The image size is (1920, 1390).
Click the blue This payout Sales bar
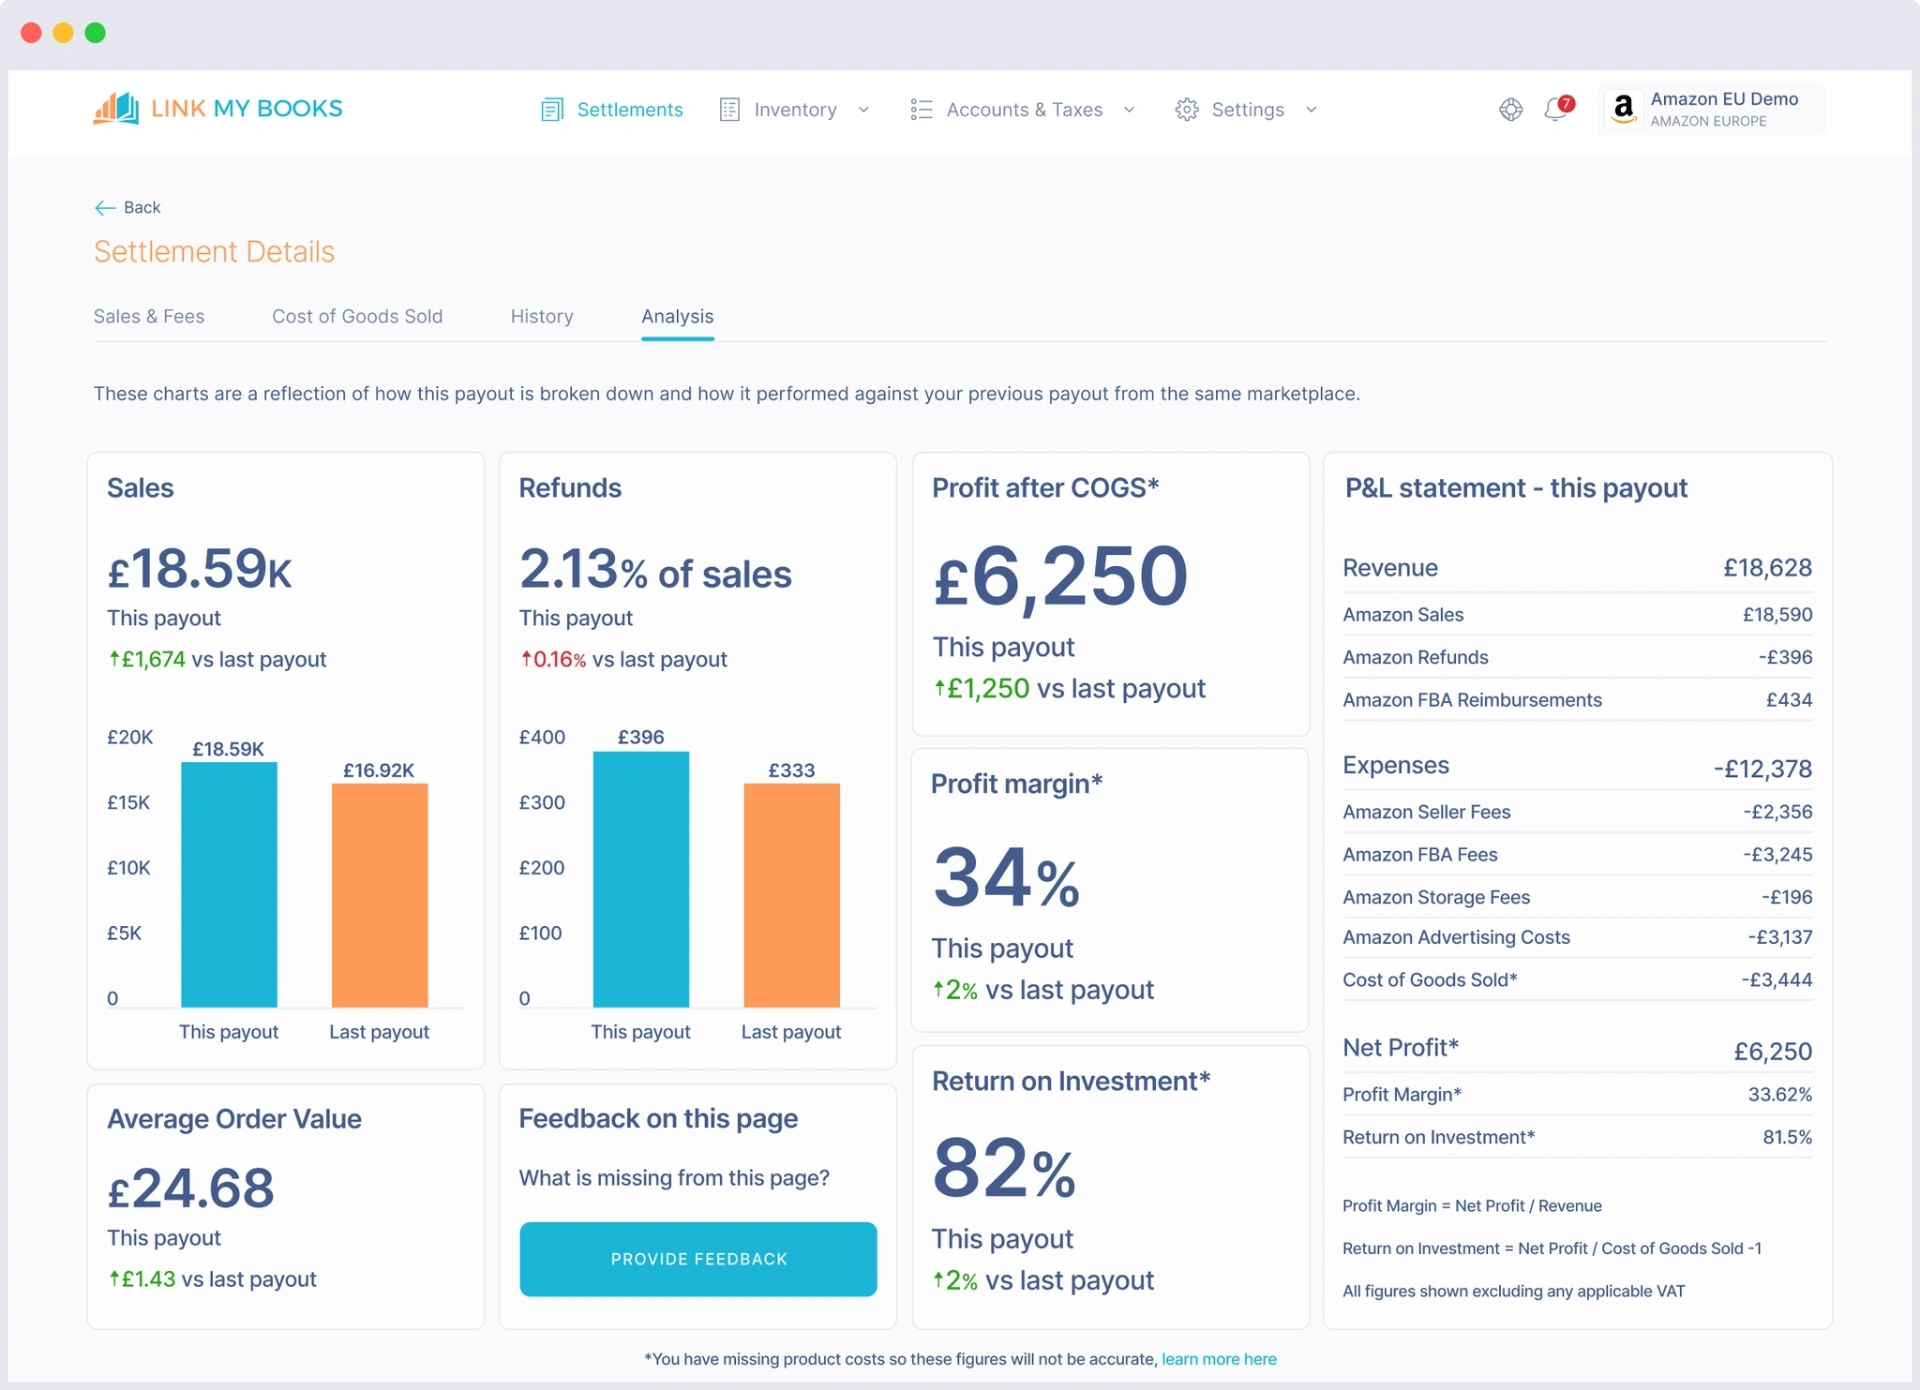(229, 885)
